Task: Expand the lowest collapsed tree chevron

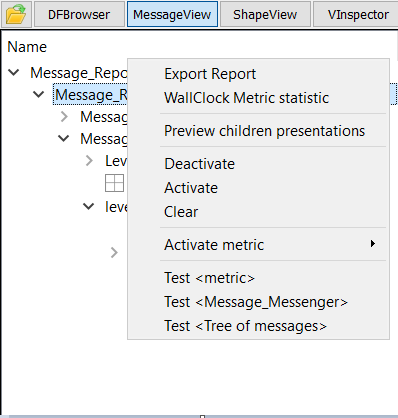Action: tap(114, 253)
